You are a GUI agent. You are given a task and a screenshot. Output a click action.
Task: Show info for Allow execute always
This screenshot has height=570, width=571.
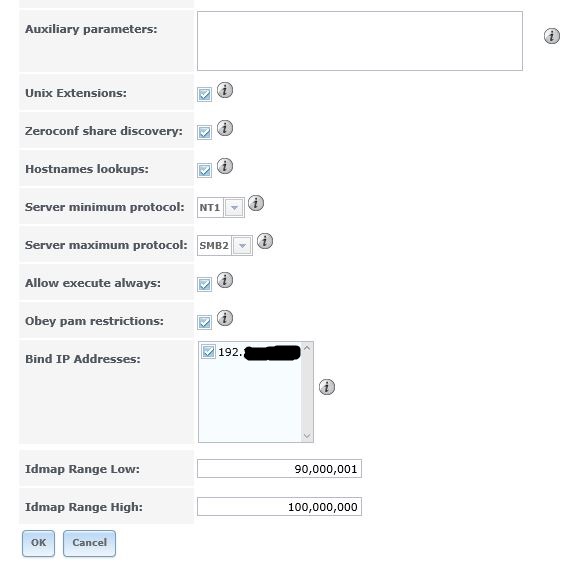coord(225,280)
